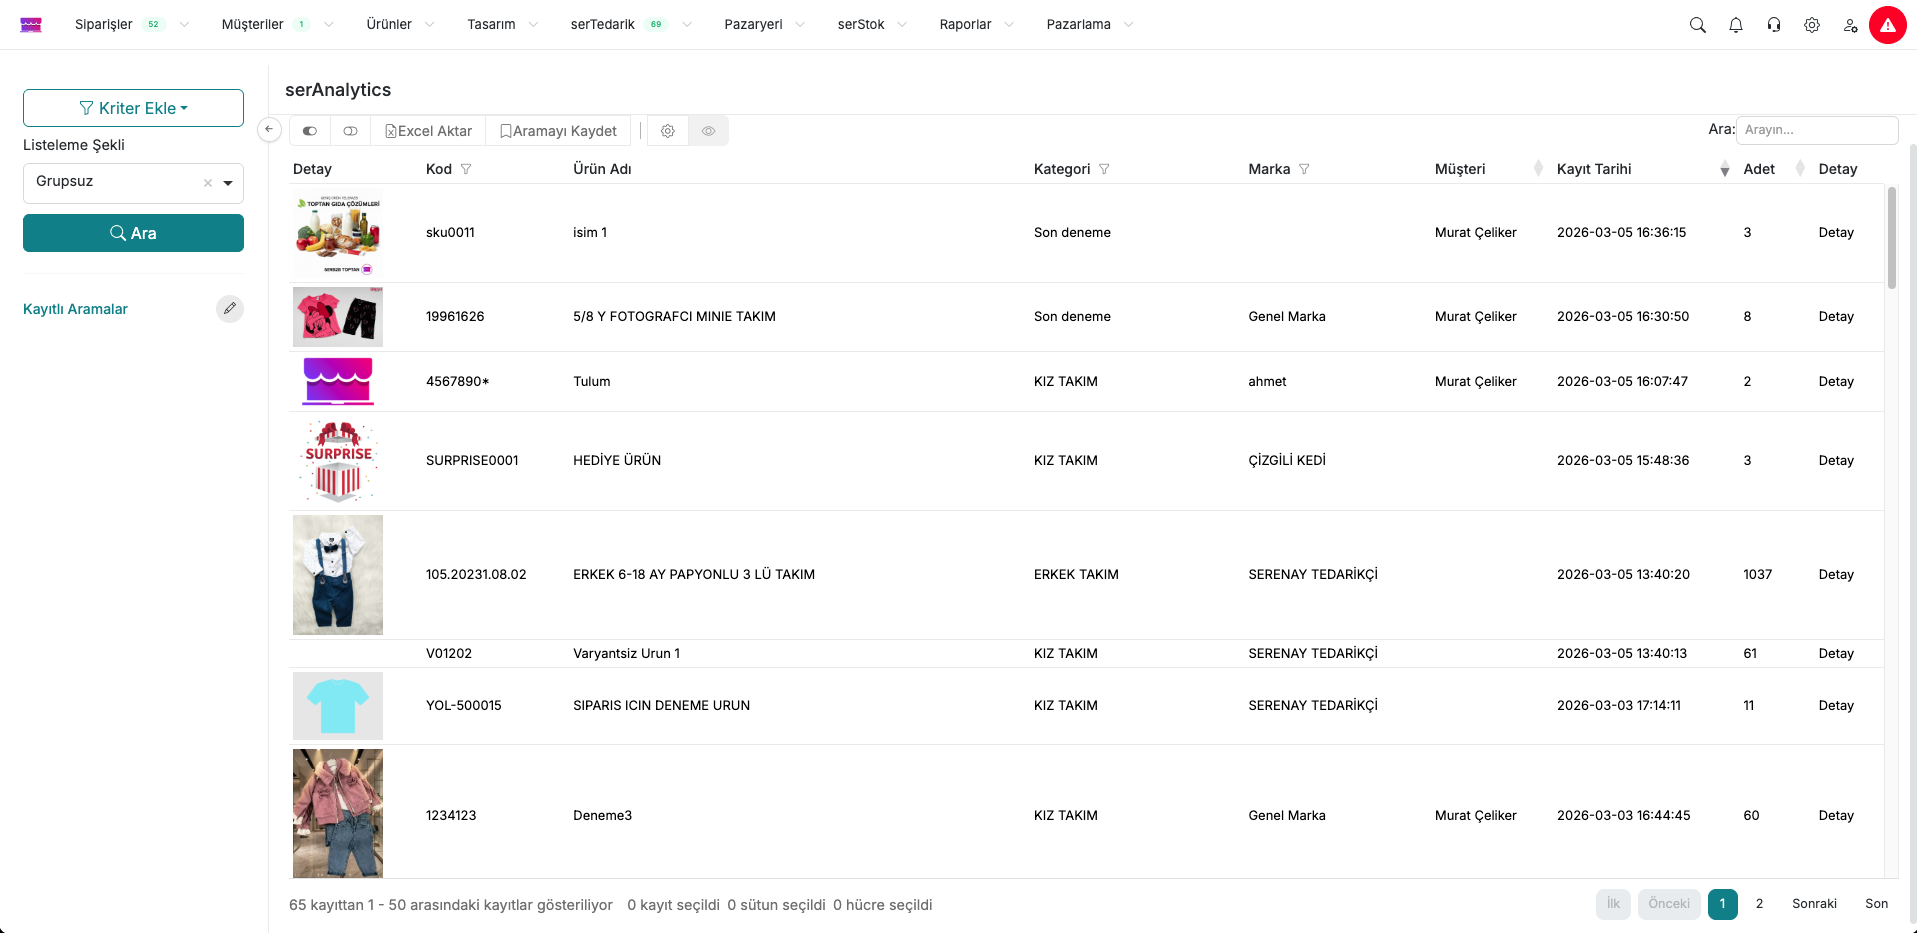Click the filter icon on Kod column
This screenshot has width=1917, height=933.
pos(466,169)
